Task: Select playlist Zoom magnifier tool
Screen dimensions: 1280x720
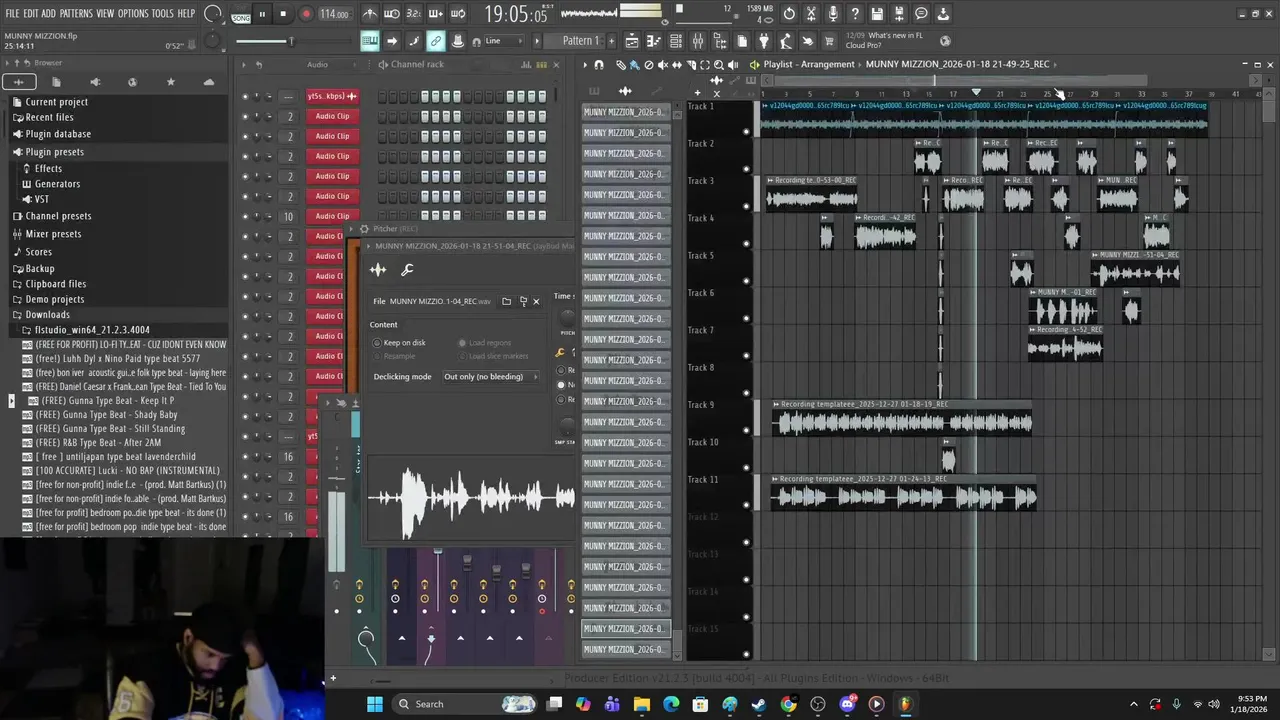Action: (x=719, y=64)
